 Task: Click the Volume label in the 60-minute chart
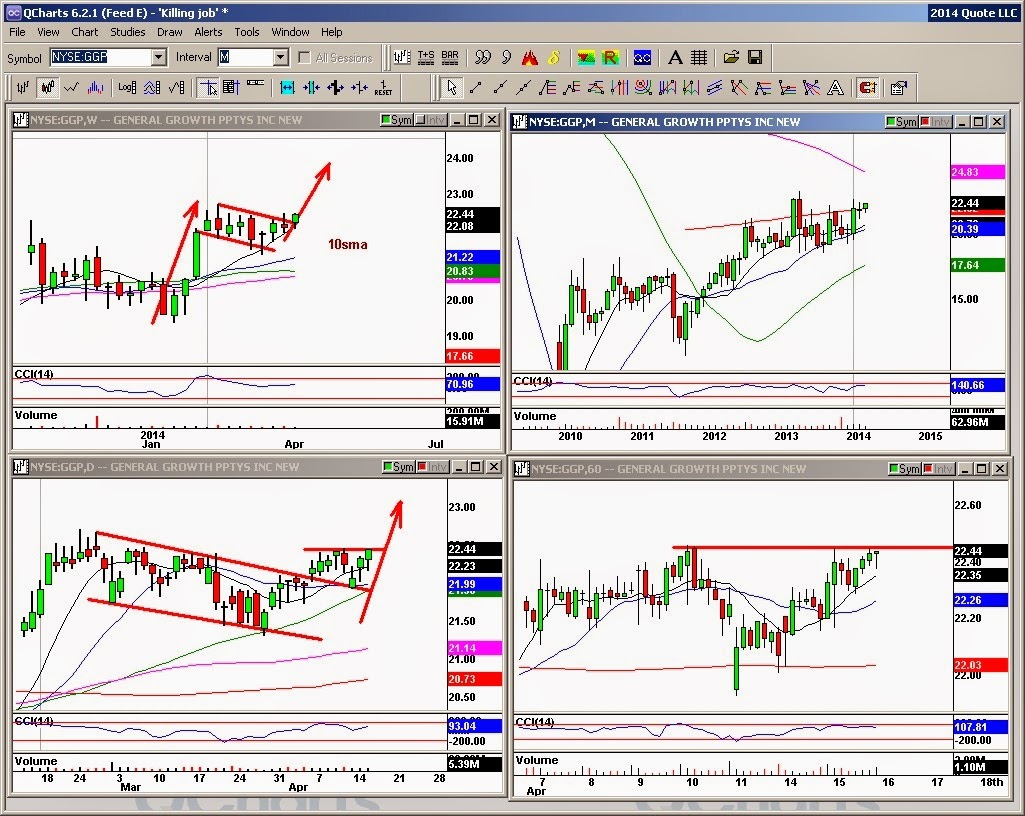[537, 760]
